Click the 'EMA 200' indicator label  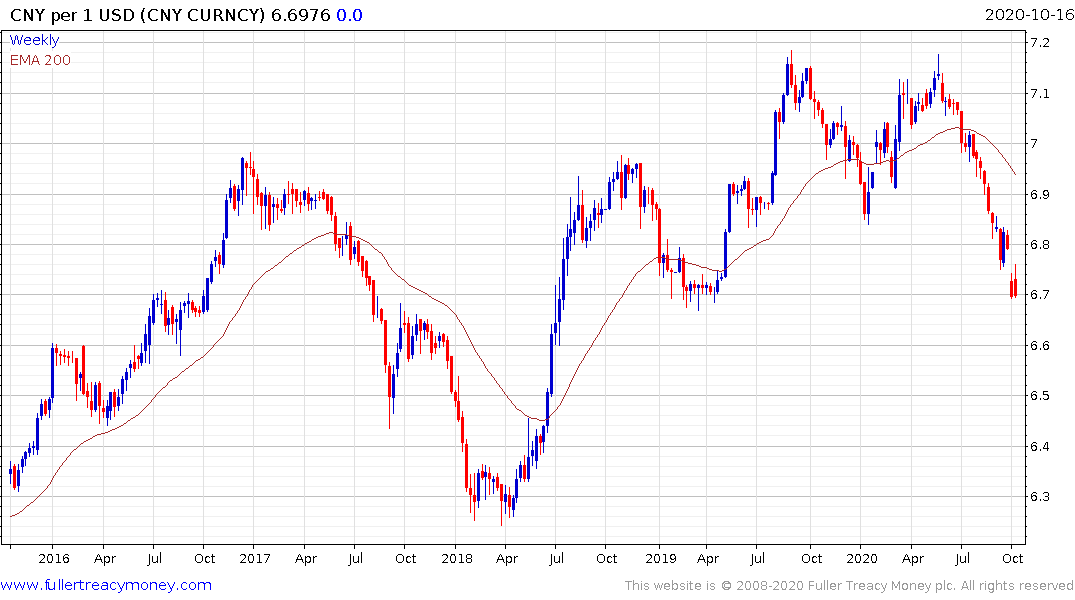(40, 60)
